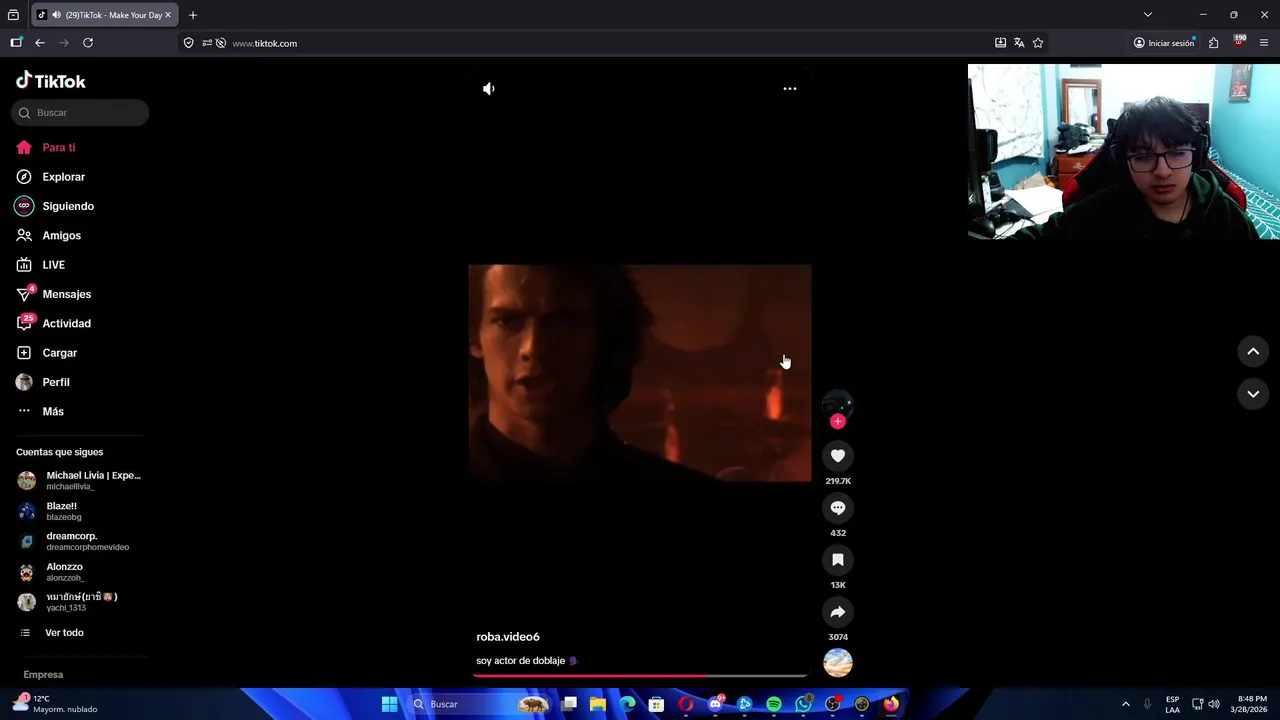
Task: Seek on the red video progress bar
Action: click(640, 676)
